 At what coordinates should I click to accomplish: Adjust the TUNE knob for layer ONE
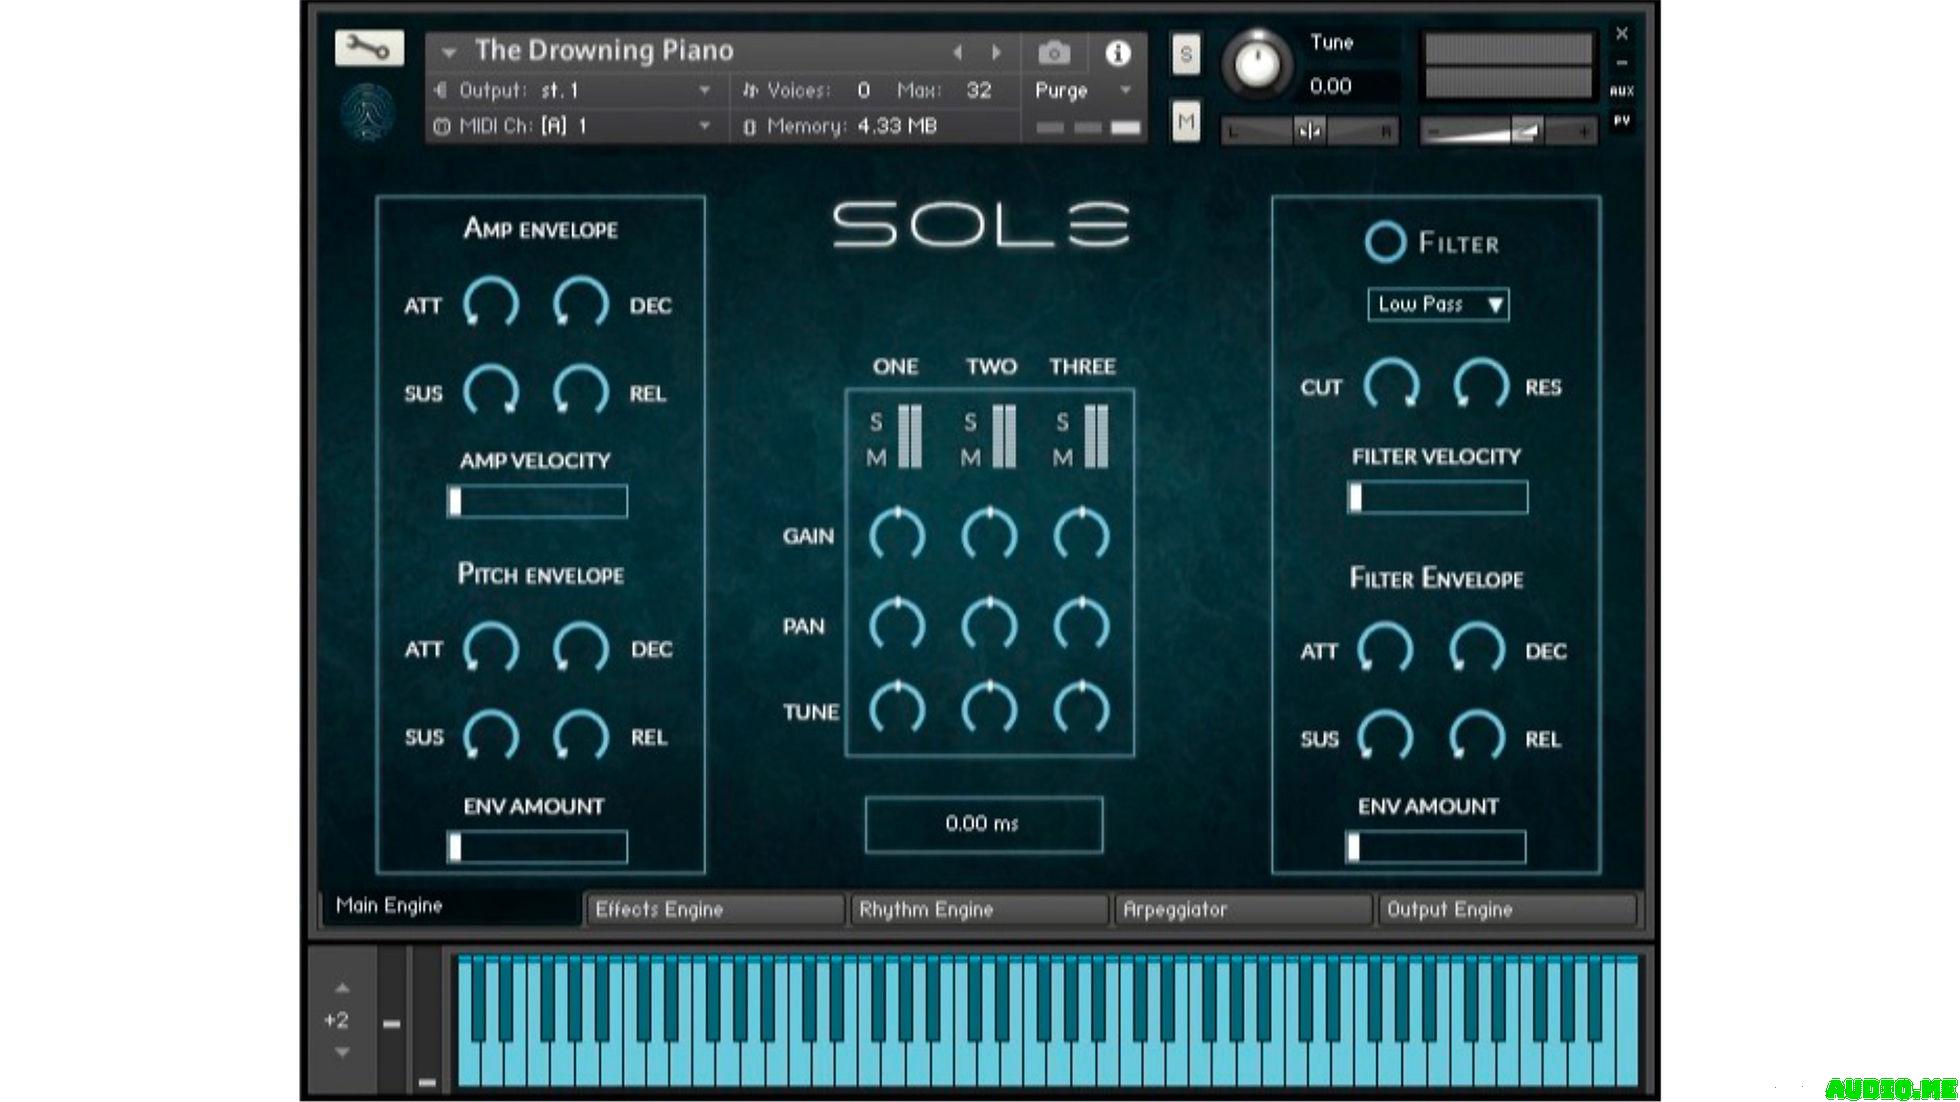[x=897, y=709]
